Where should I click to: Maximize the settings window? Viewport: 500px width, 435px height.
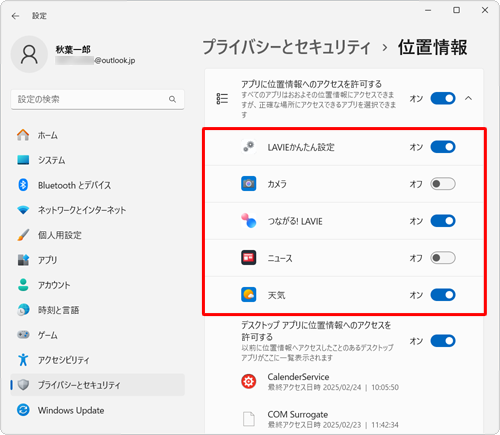click(x=456, y=10)
